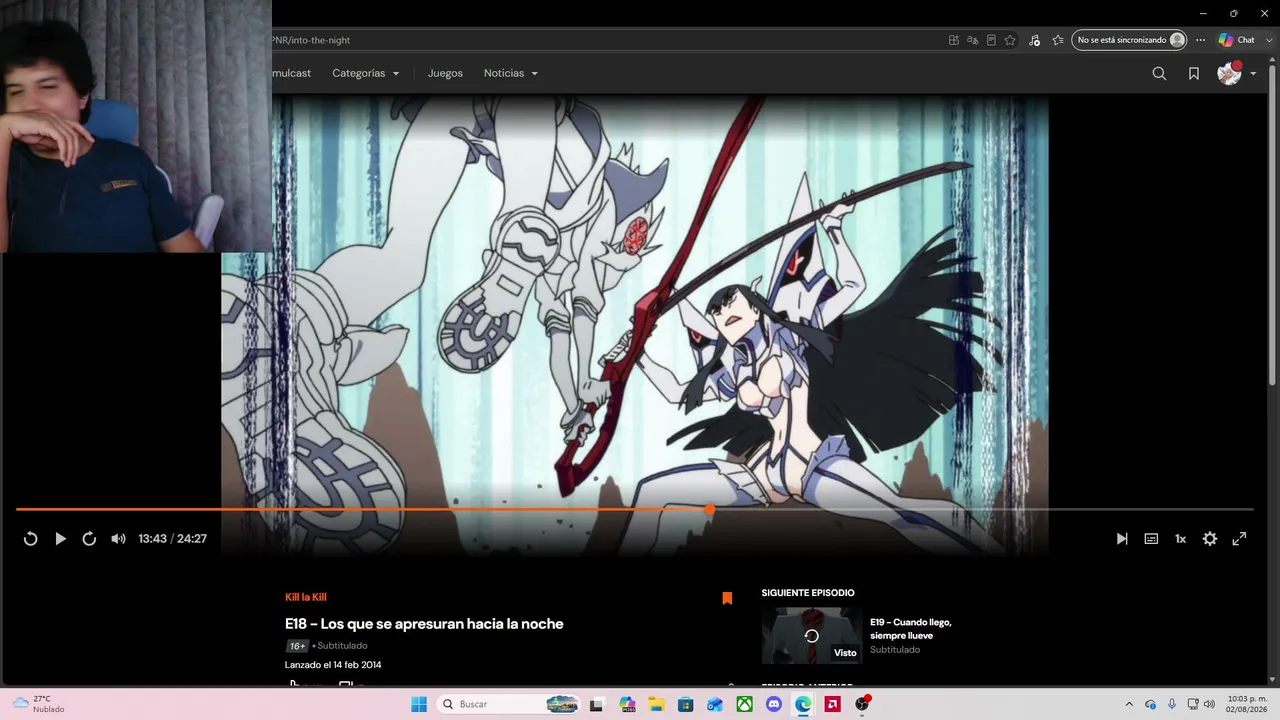Viewport: 1280px width, 720px height.
Task: Open the Edge settings and more menu
Action: 1201,40
